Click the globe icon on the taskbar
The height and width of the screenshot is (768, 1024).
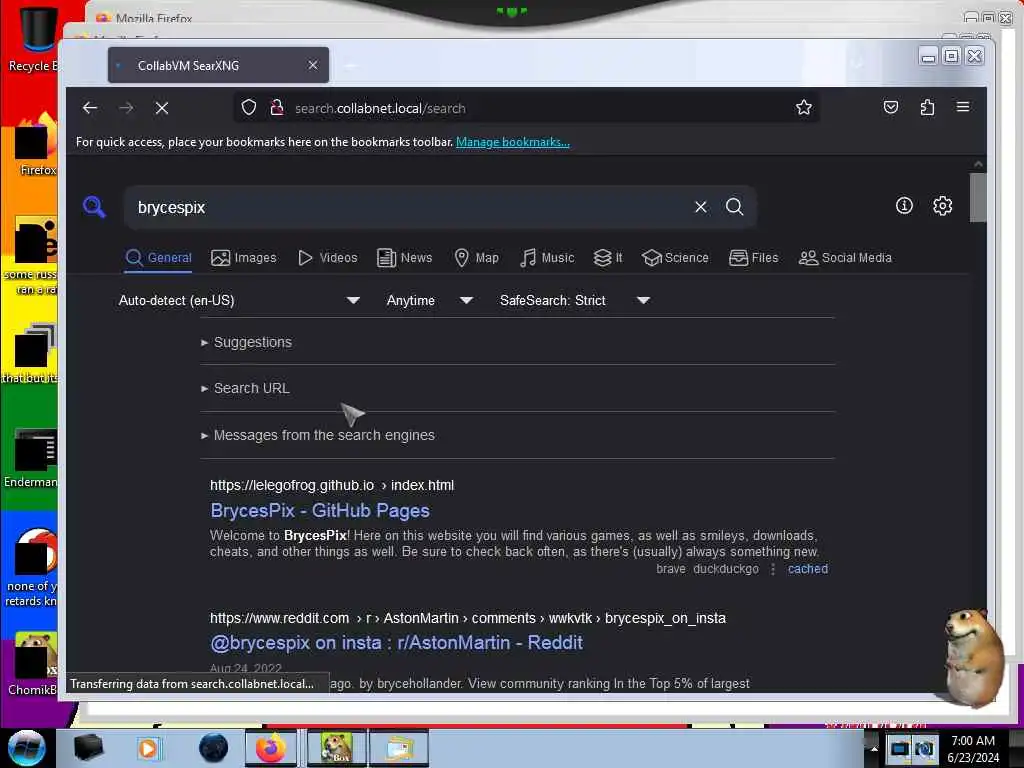pos(213,748)
